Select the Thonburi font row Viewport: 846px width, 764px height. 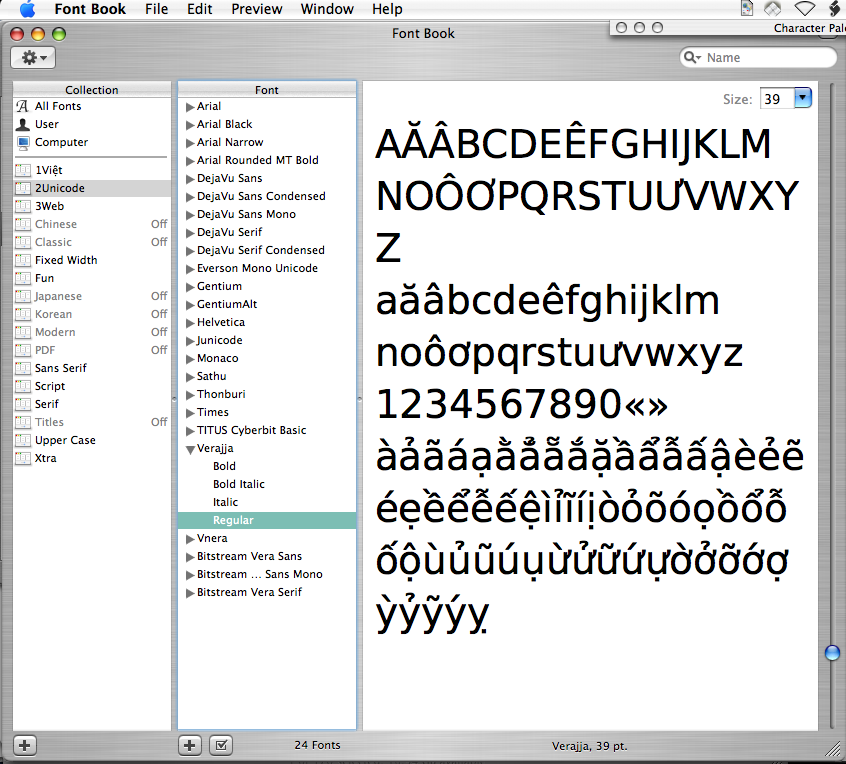pos(267,394)
